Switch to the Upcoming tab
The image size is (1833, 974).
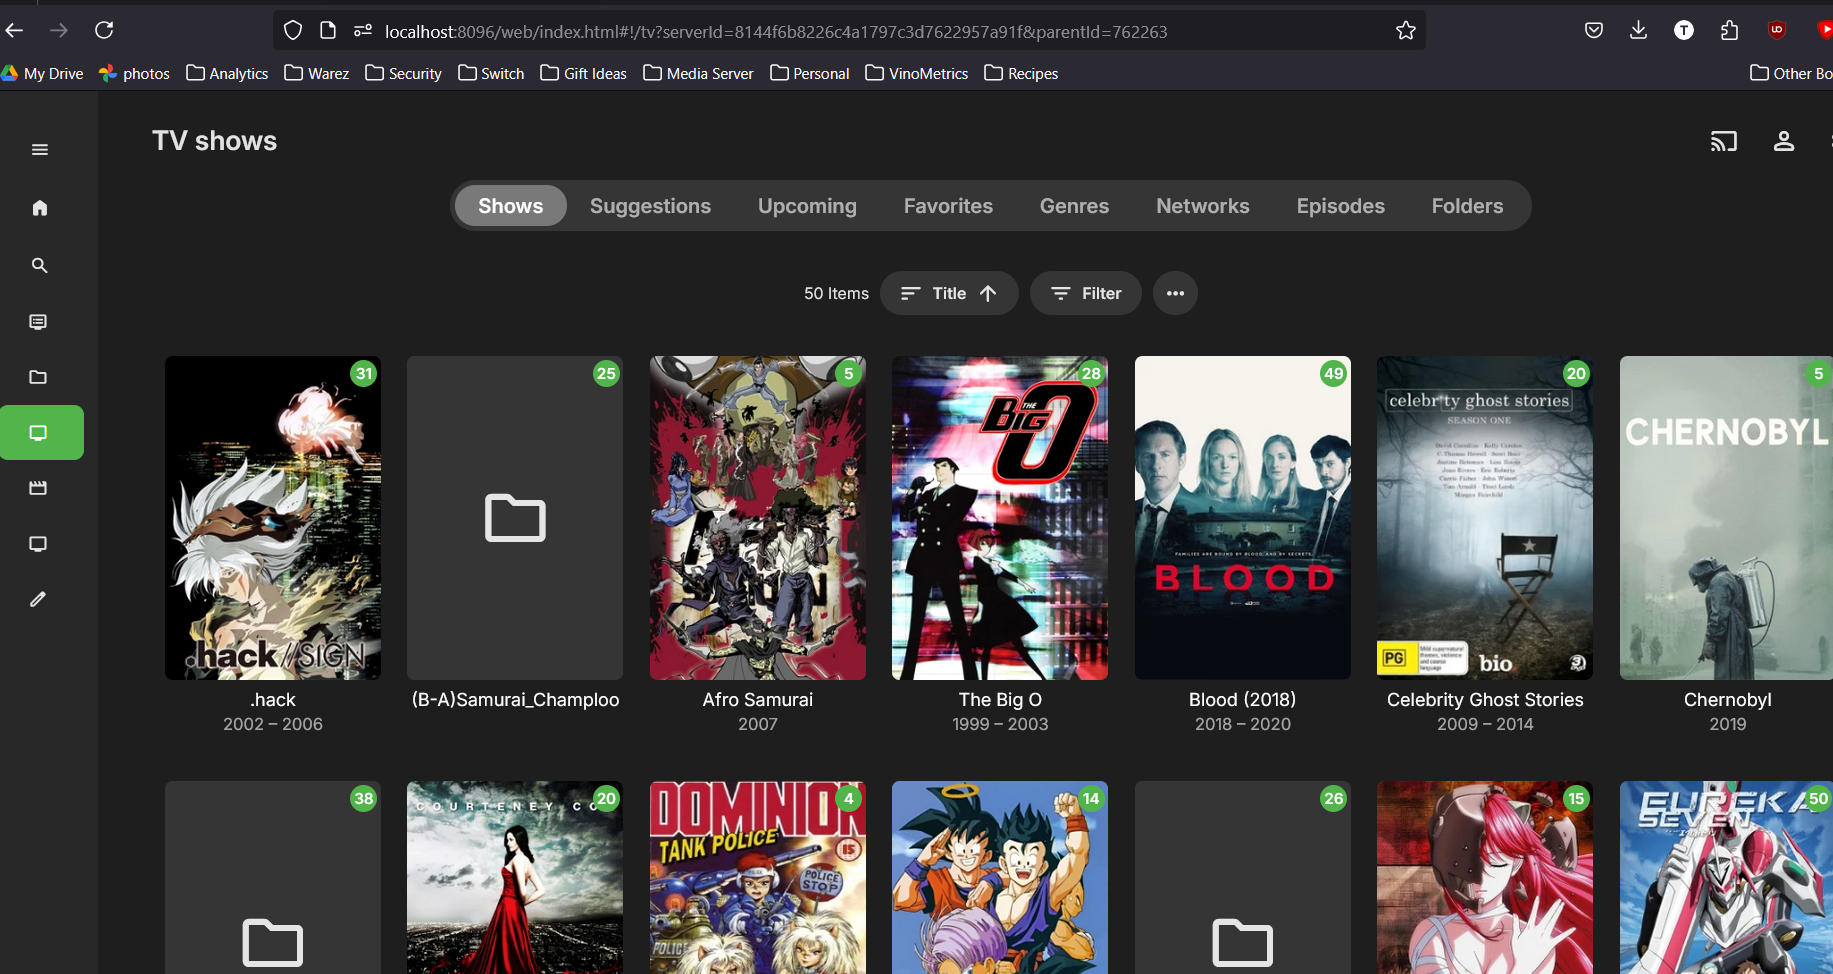[x=807, y=206]
